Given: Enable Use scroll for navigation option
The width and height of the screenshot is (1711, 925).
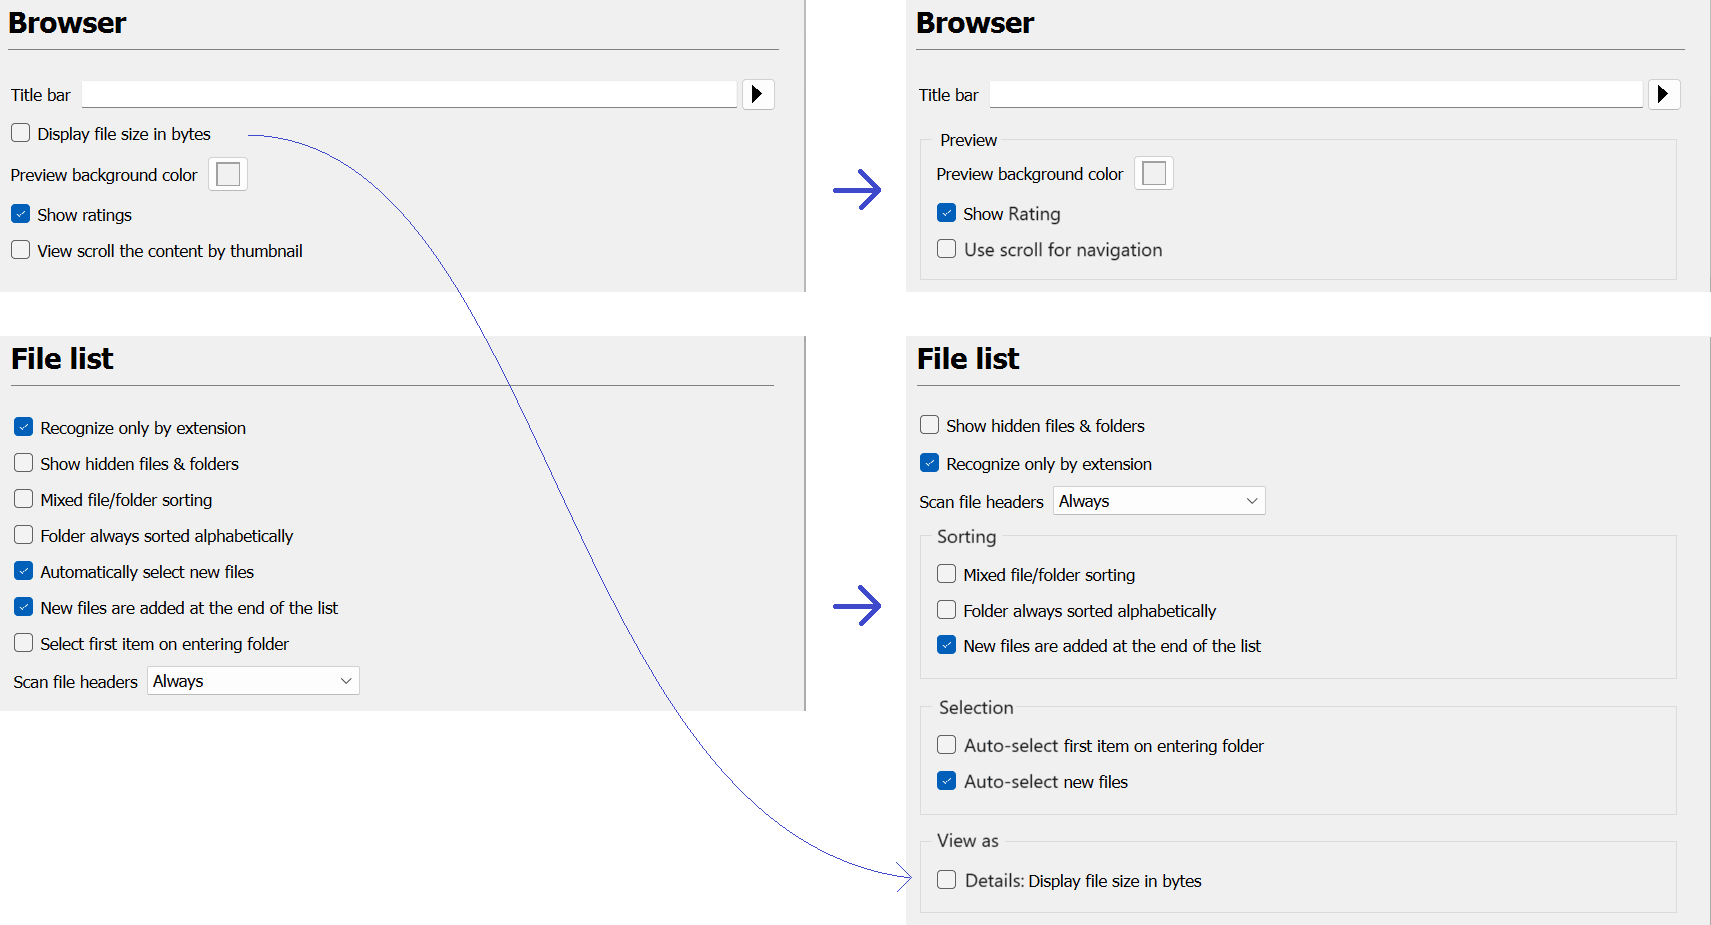Looking at the screenshot, I should (947, 249).
